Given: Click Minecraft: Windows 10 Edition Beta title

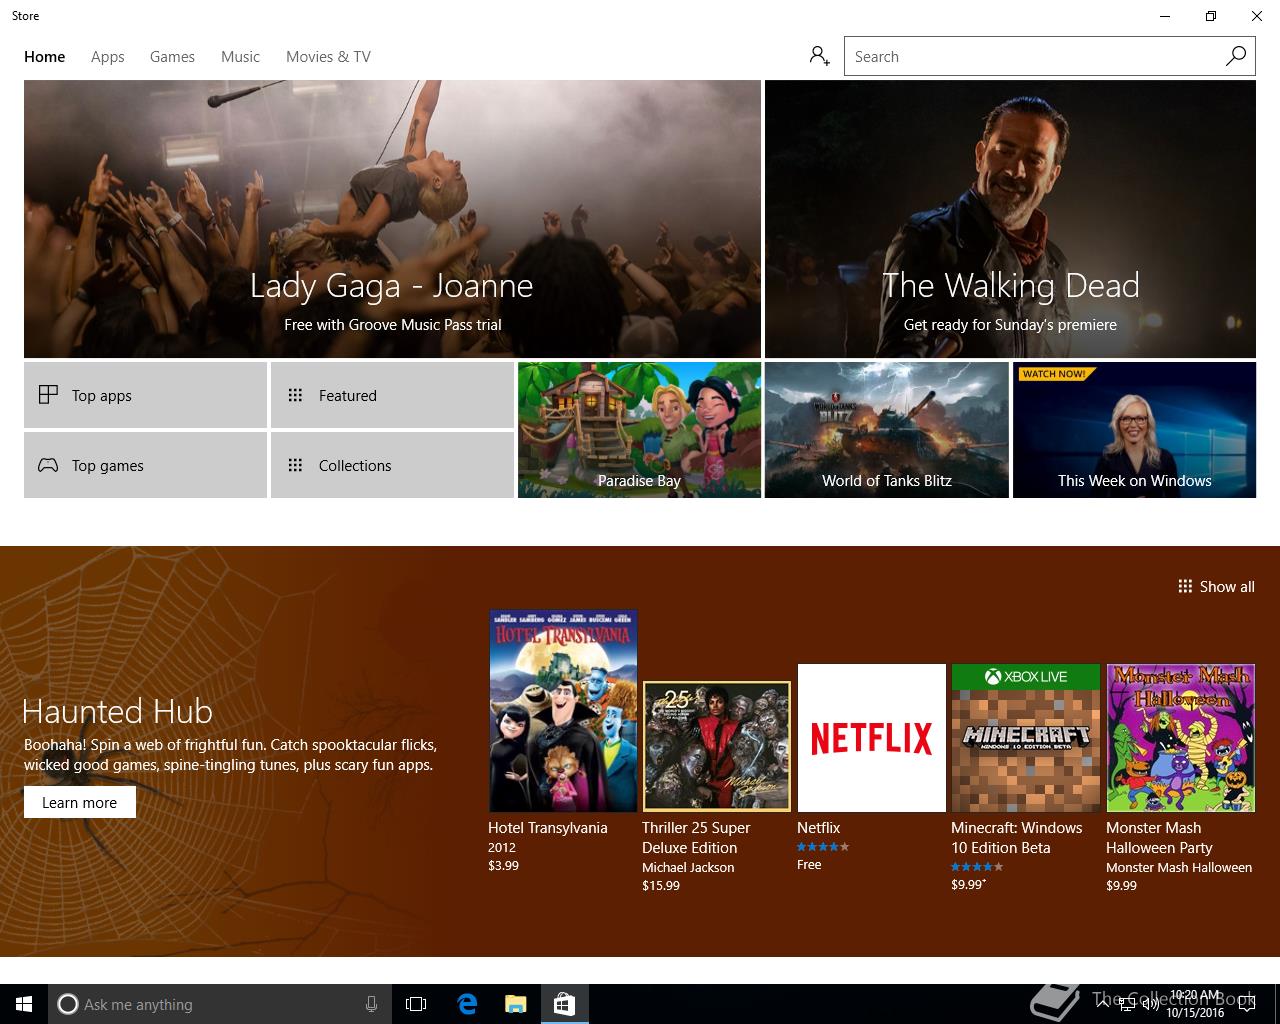Looking at the screenshot, I should click(1016, 838).
